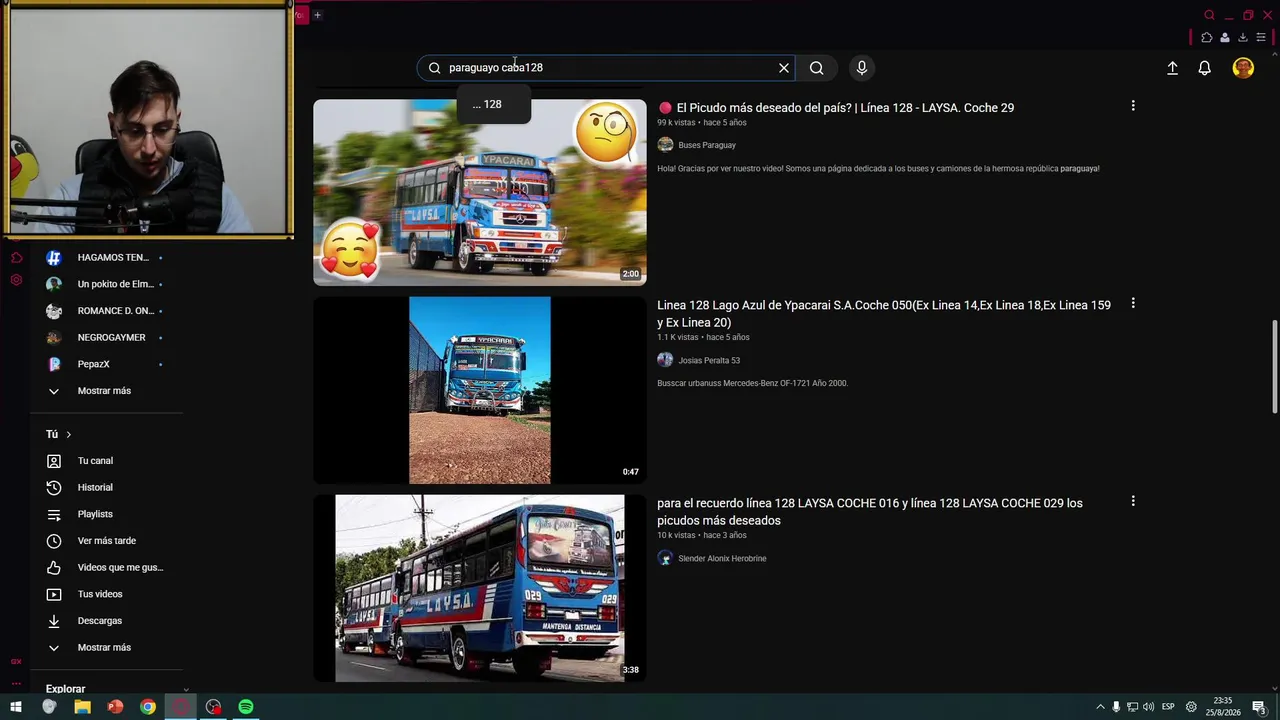Viewport: 1280px width, 720px height.
Task: Open PowerPoint from taskbar
Action: pyautogui.click(x=115, y=707)
